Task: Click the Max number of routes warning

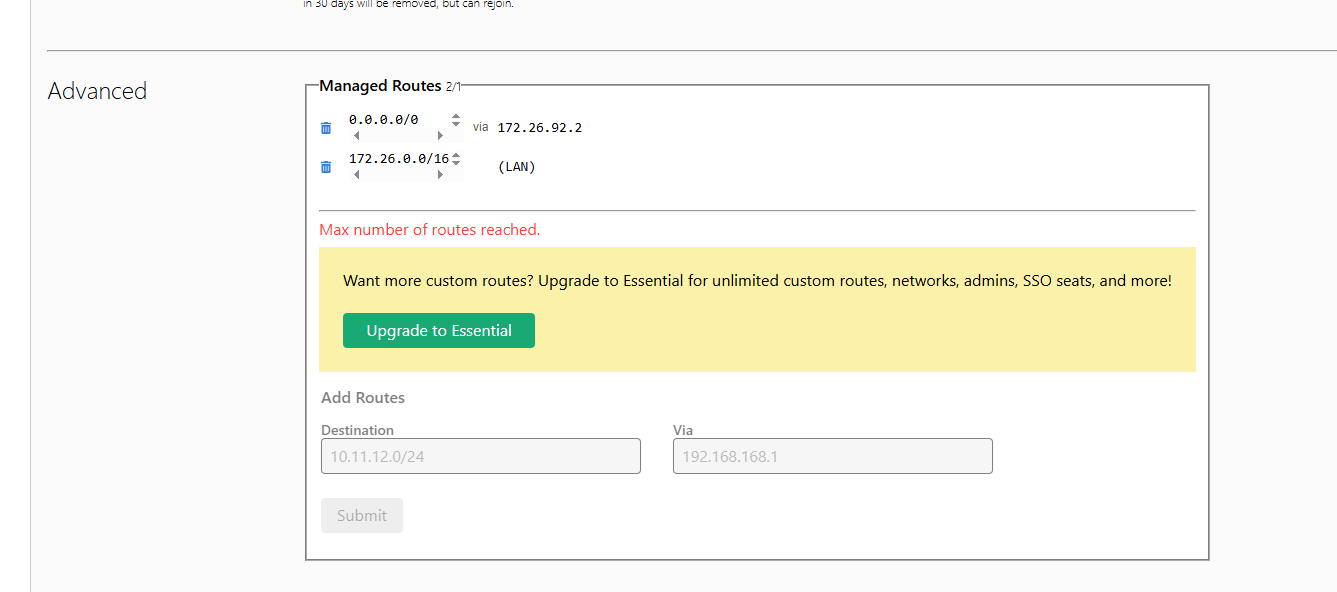Action: (x=429, y=230)
